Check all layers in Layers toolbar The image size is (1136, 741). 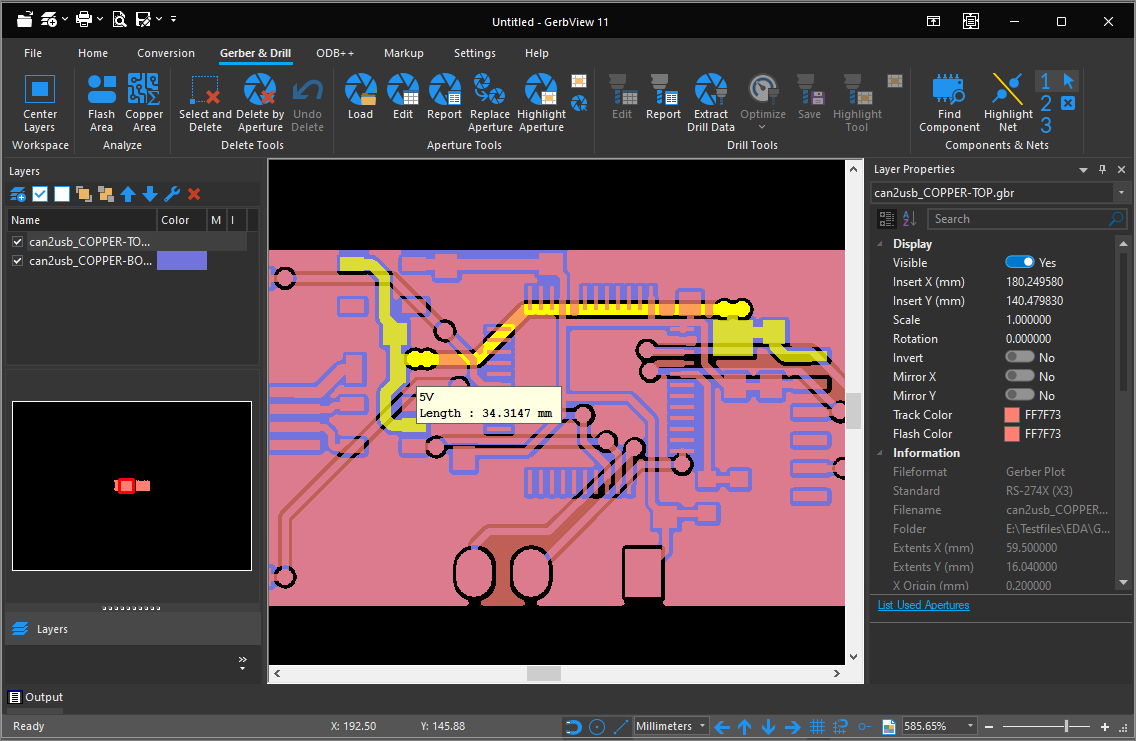point(40,194)
